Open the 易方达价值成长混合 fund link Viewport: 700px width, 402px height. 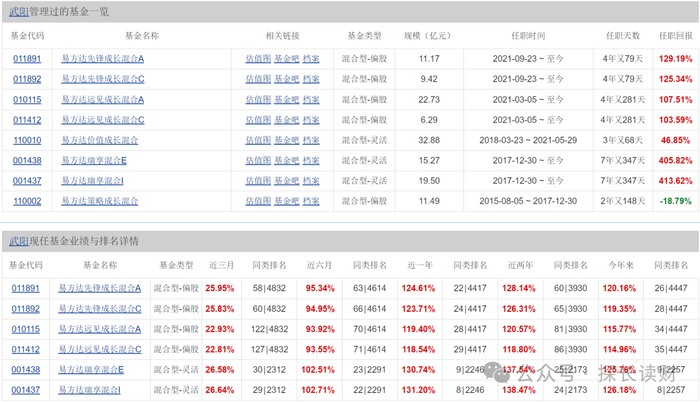[x=100, y=140]
